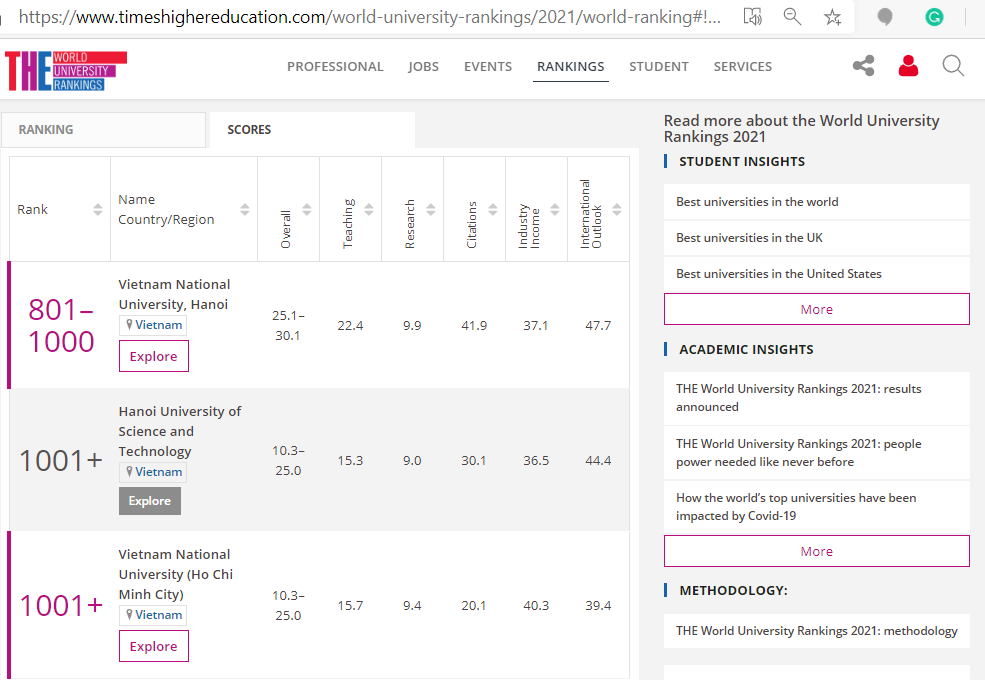Sort table by Rank column arrows

[x=97, y=210]
